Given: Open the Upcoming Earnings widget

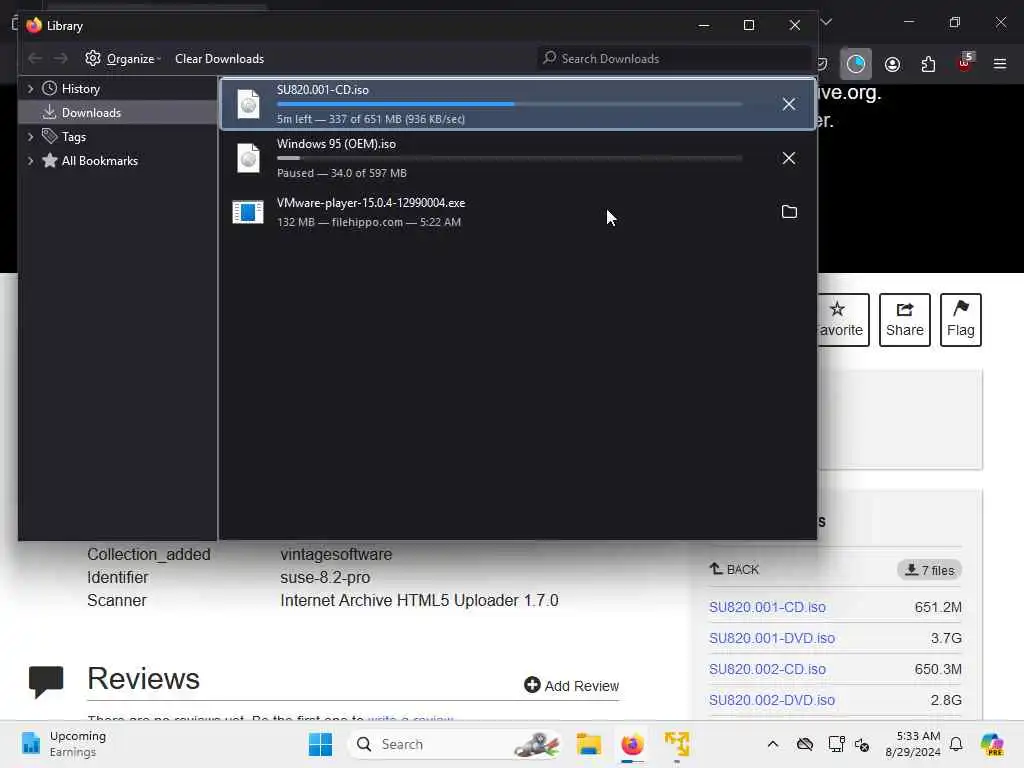Looking at the screenshot, I should point(63,744).
